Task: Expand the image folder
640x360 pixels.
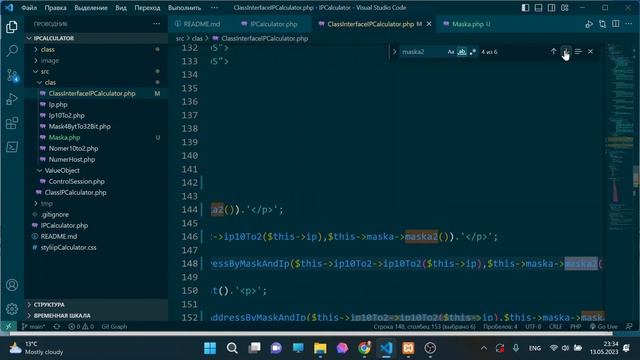Action: 96,60
